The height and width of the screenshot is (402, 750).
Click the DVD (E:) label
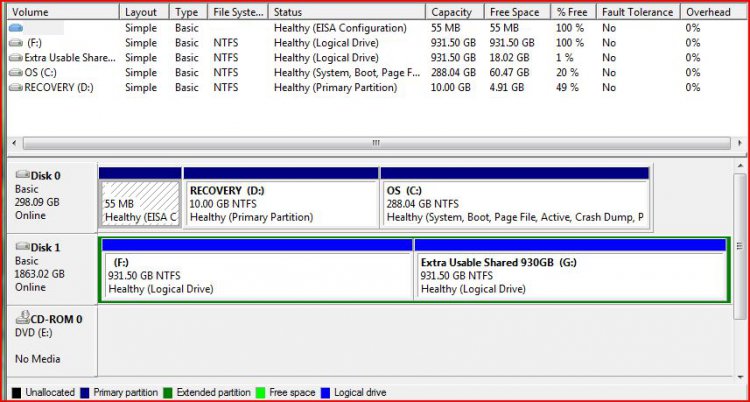(33, 333)
